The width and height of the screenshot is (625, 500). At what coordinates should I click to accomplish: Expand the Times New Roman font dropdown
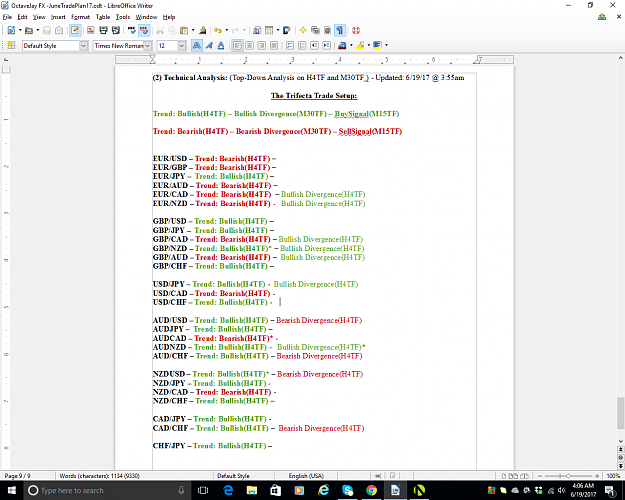147,46
